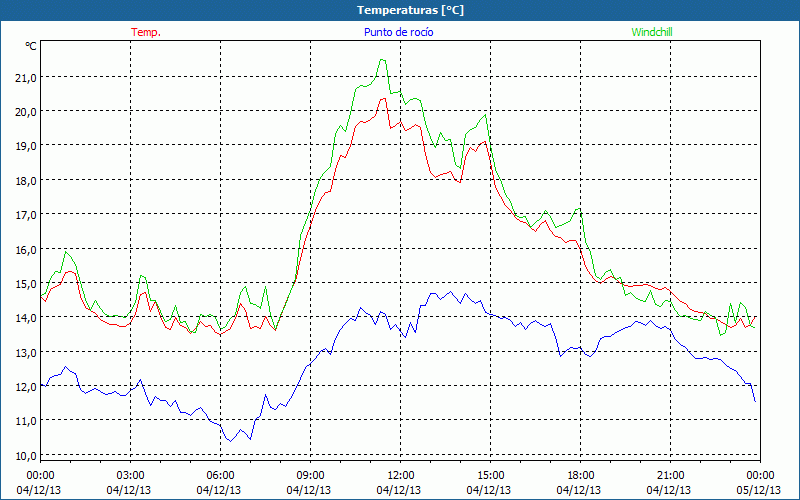Click the 12,0 y-axis value

tap(27, 387)
